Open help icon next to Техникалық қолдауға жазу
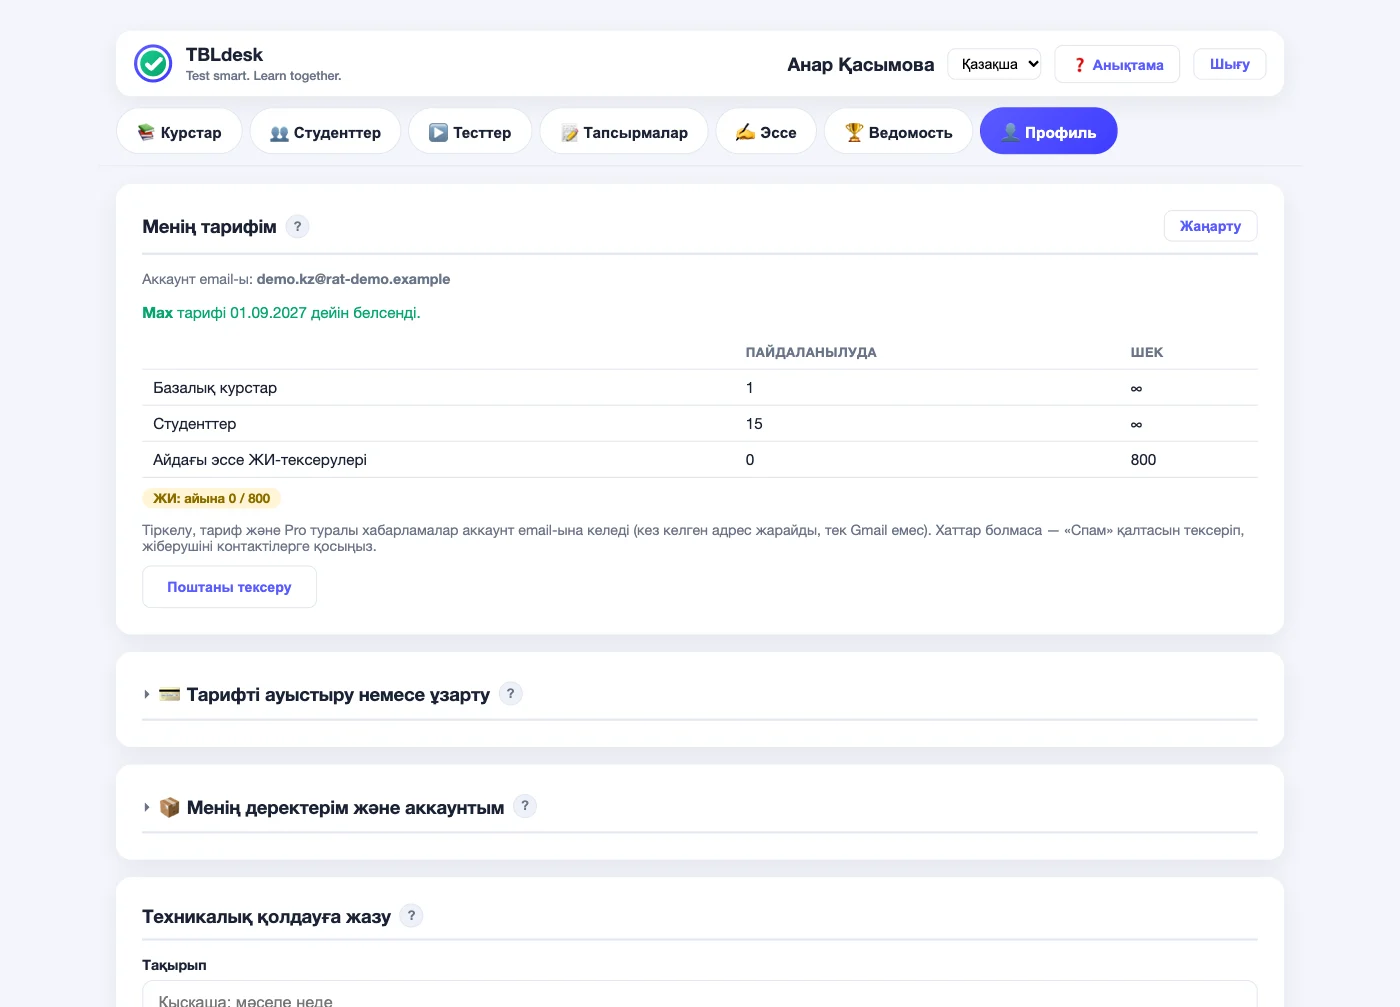Screen dimensions: 1400x1007 tap(411, 915)
